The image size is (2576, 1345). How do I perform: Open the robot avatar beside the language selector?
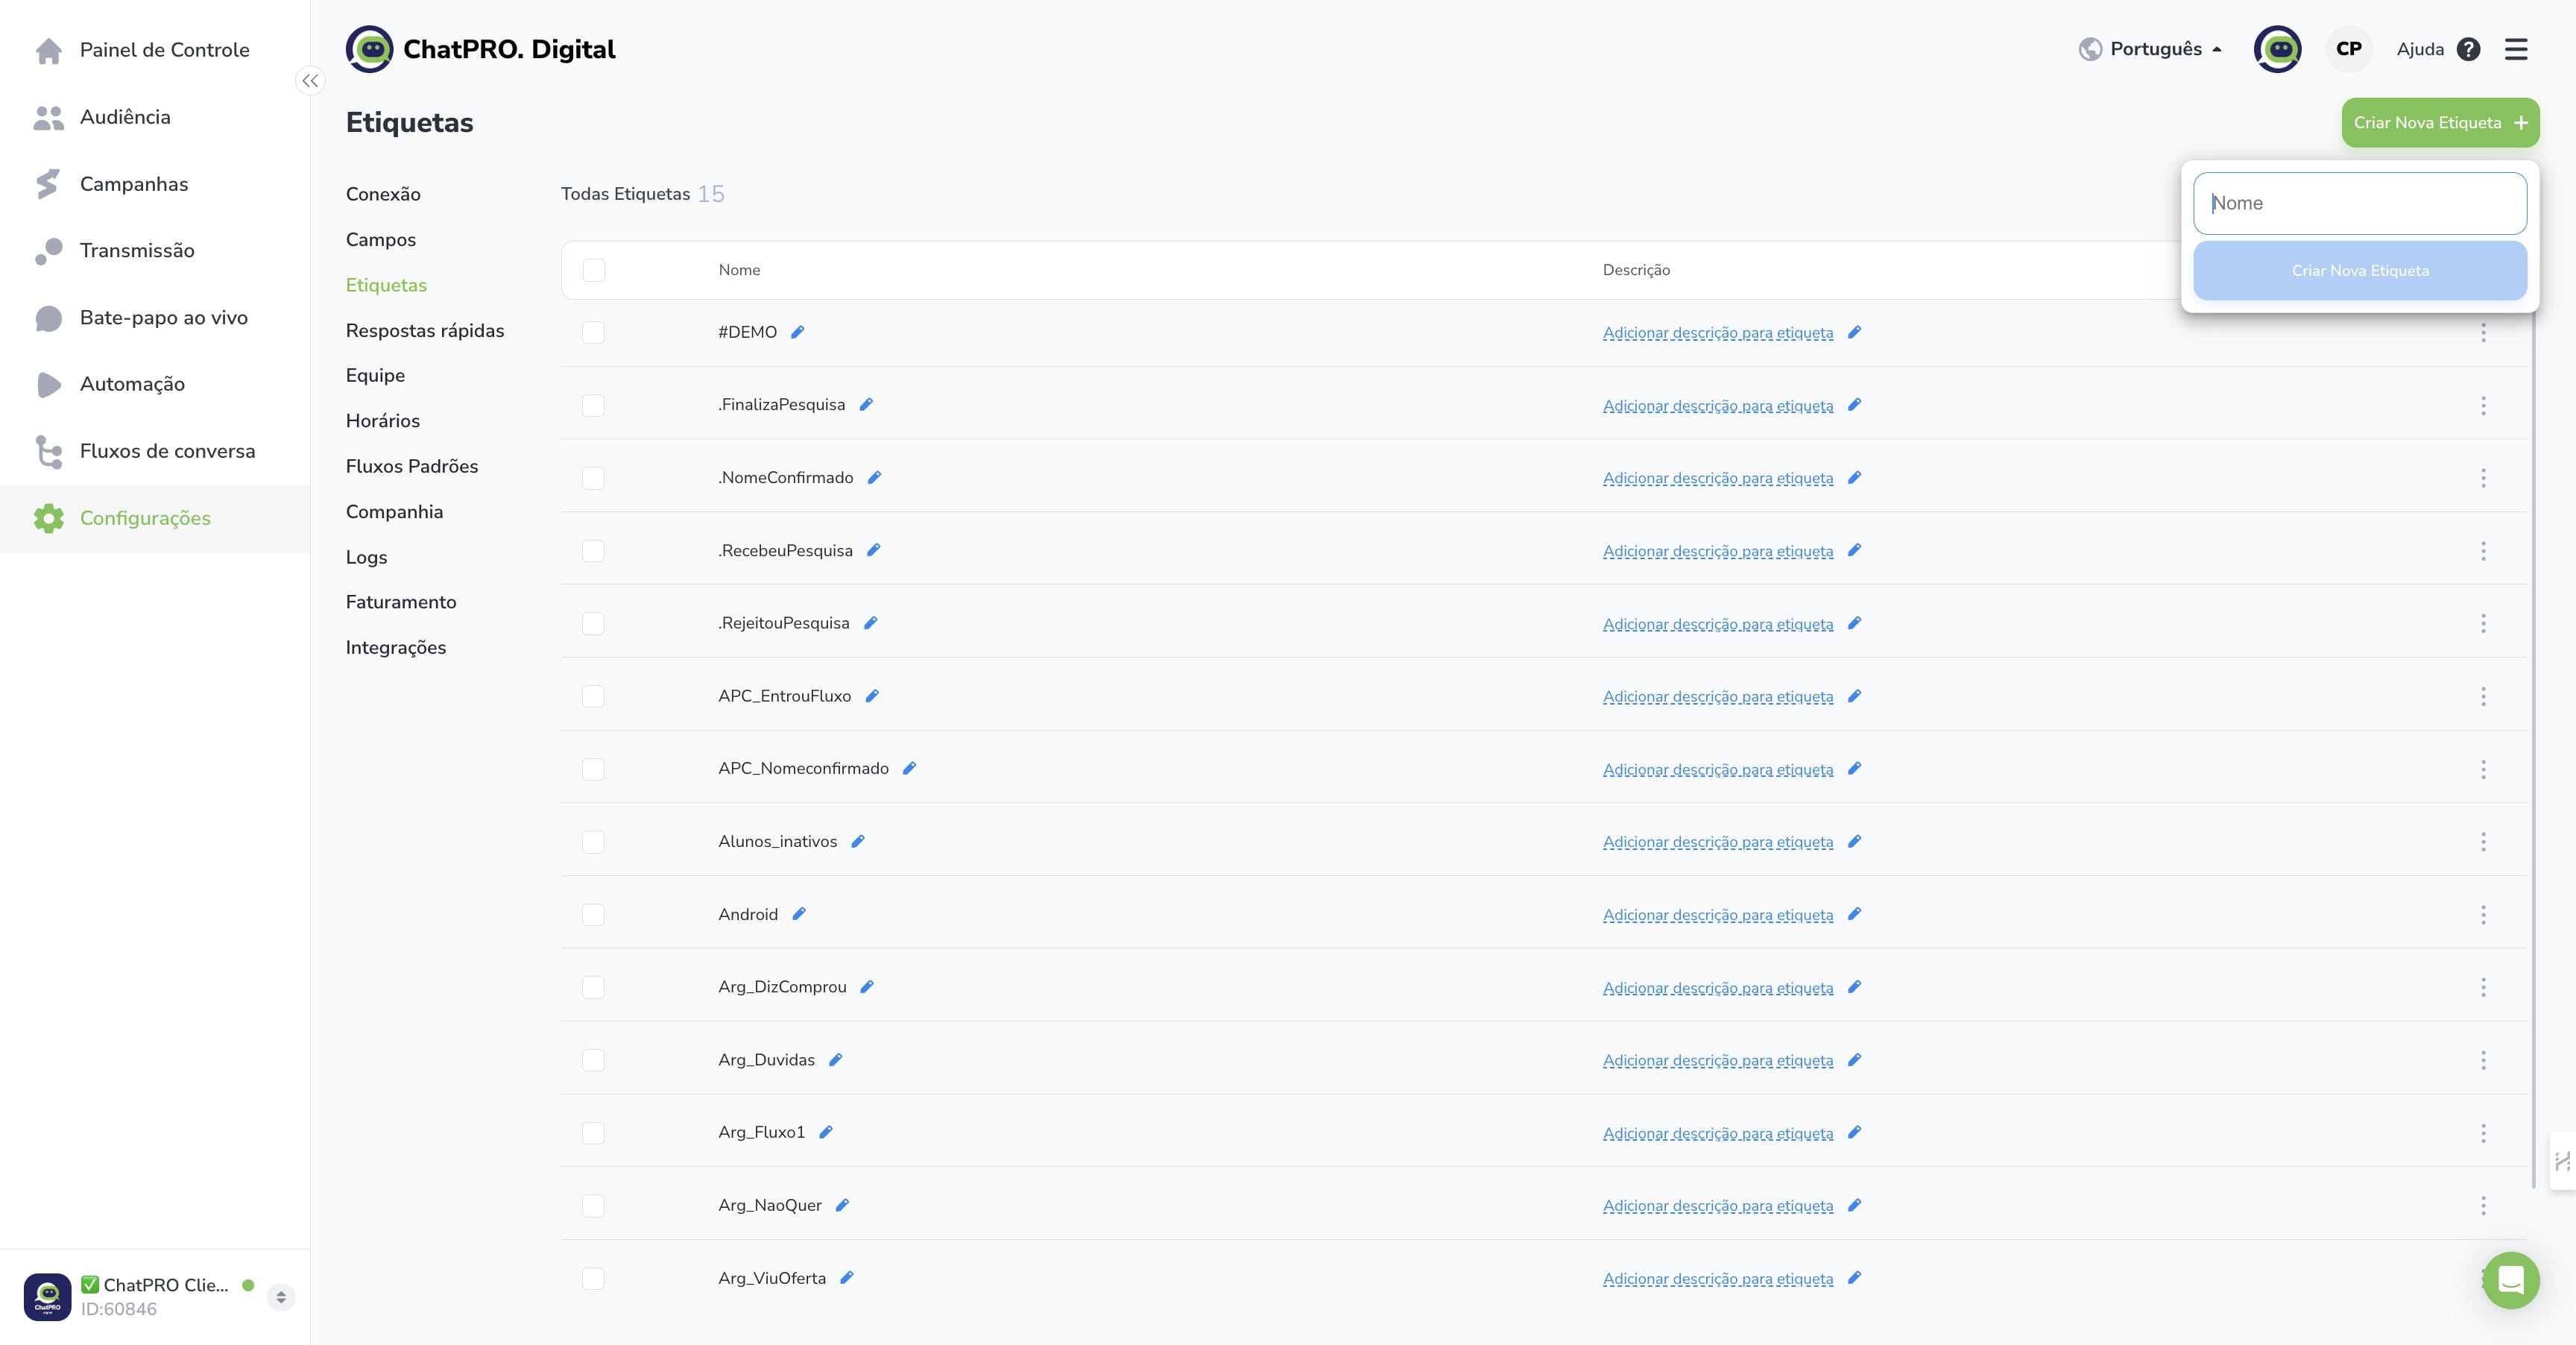pos(2277,49)
